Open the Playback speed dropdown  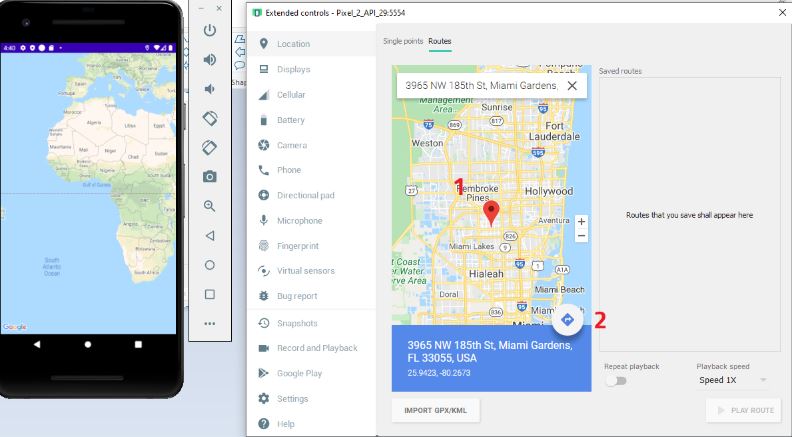[732, 380]
